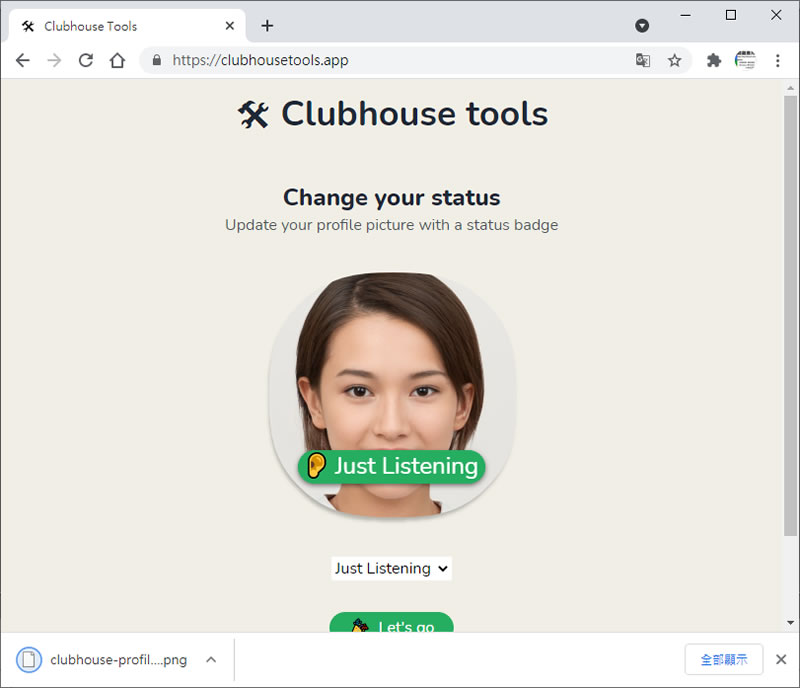Click the green Let's go button

391,623
